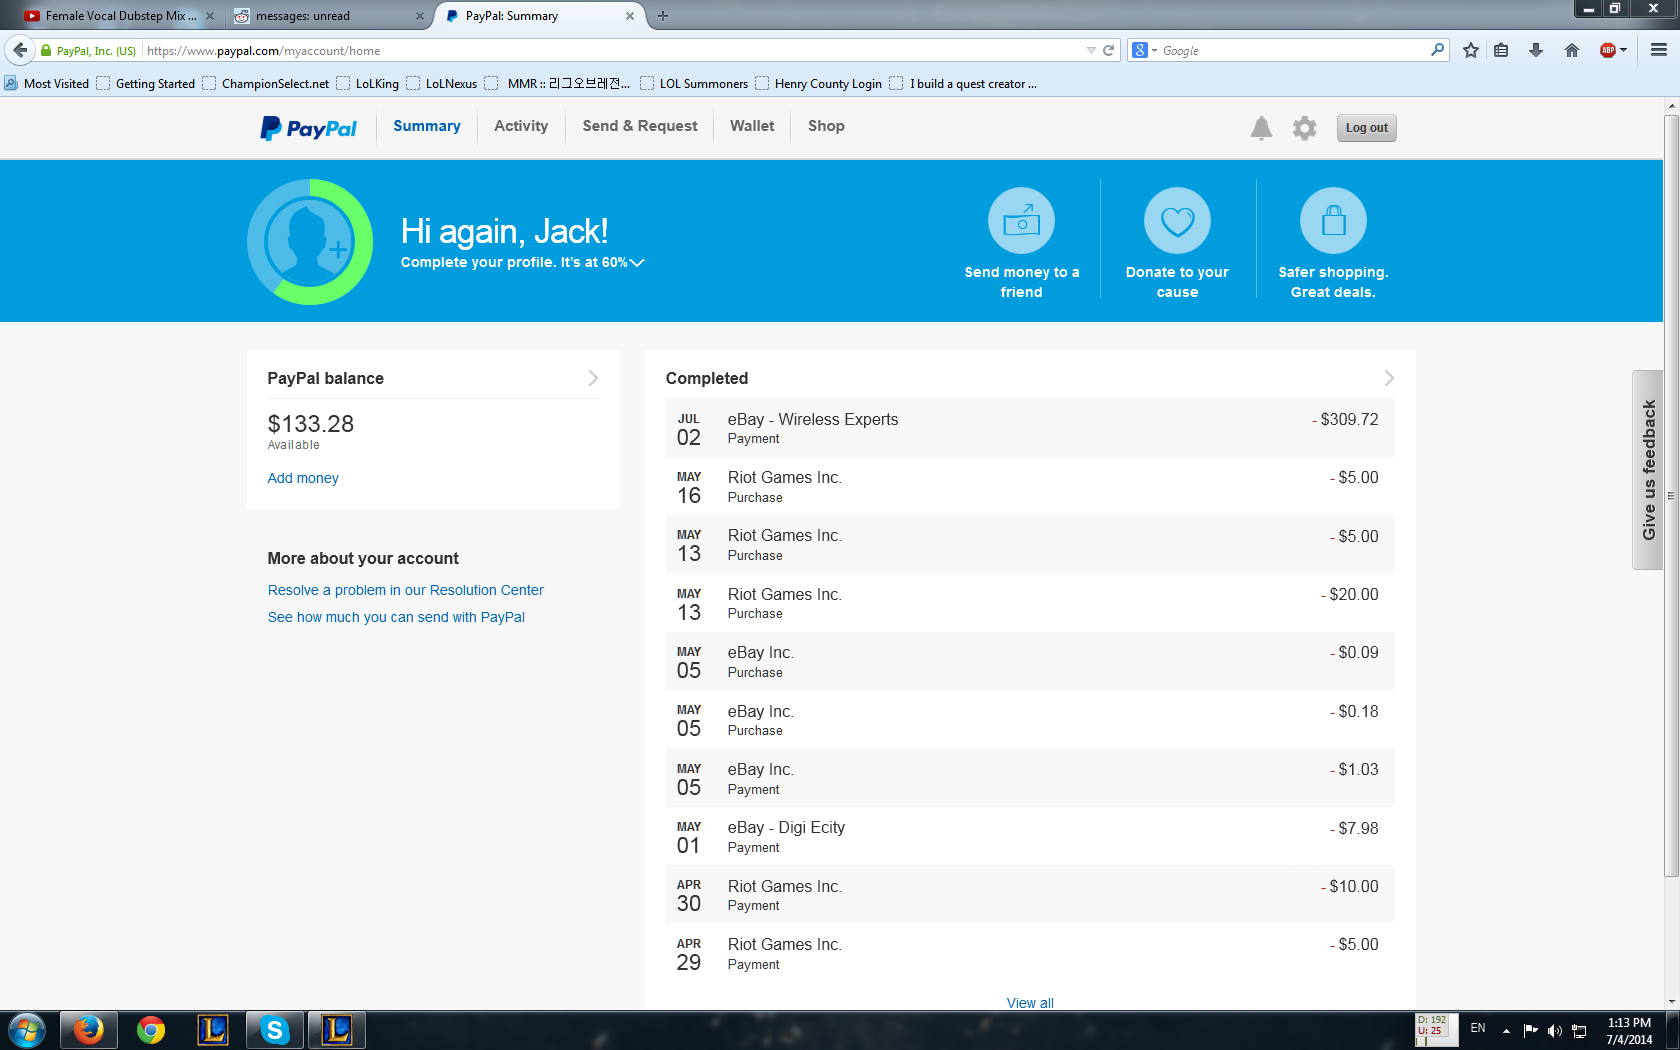The image size is (1680, 1050).
Task: Open the Apr 29 Riot Games payment
Action: pyautogui.click(x=1030, y=953)
